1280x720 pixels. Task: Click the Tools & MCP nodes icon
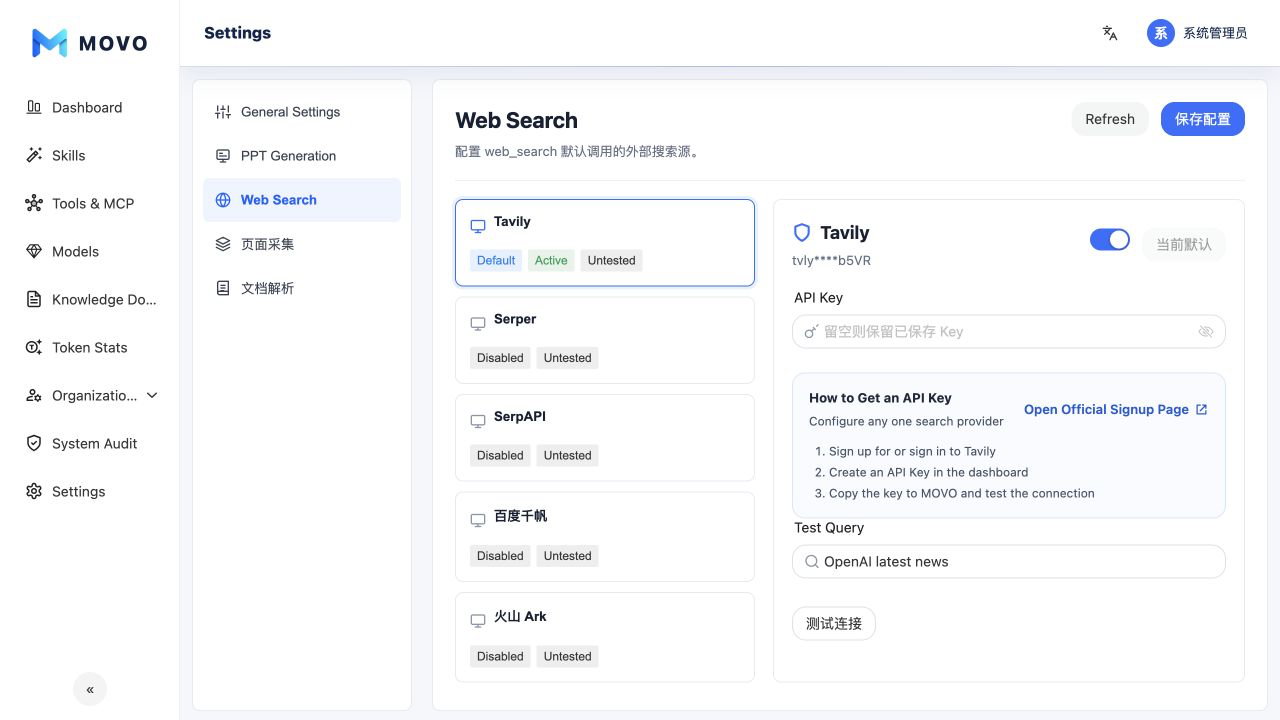point(34,203)
